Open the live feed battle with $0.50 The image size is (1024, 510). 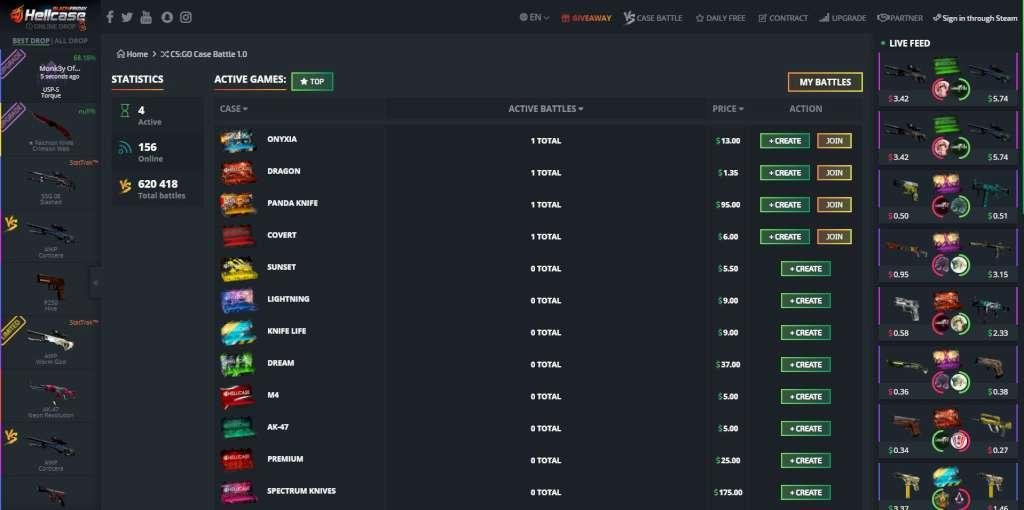click(x=949, y=197)
